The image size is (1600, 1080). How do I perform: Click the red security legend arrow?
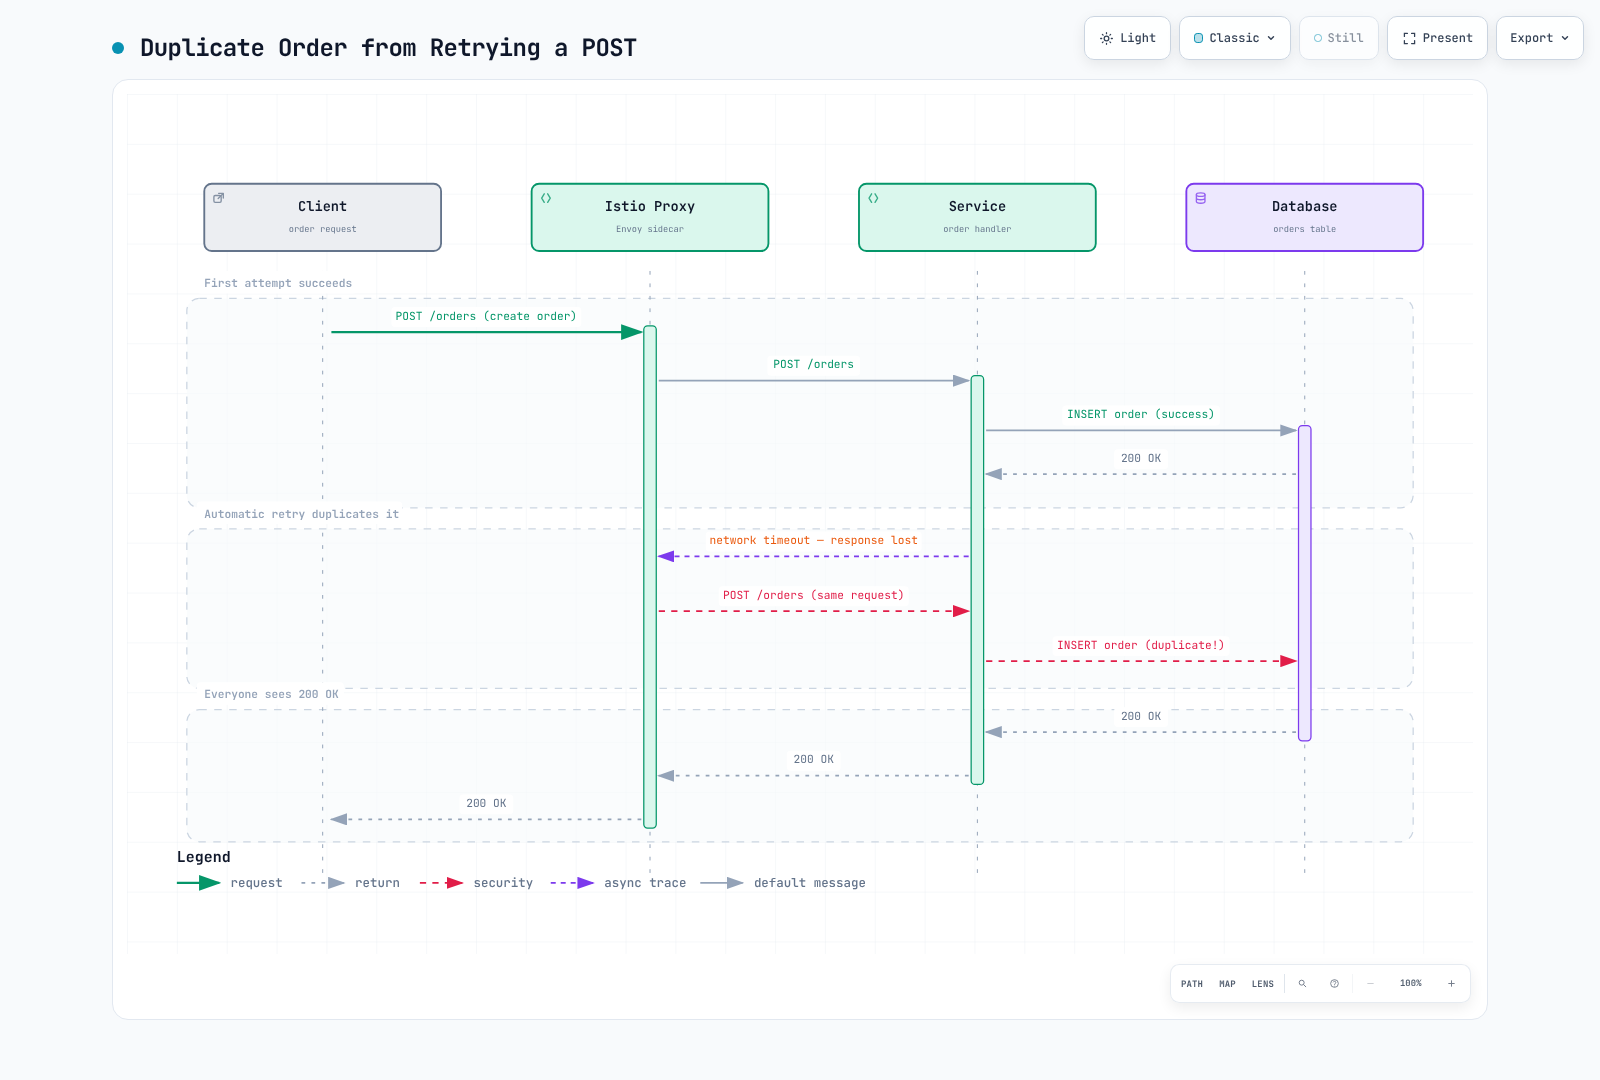441,883
